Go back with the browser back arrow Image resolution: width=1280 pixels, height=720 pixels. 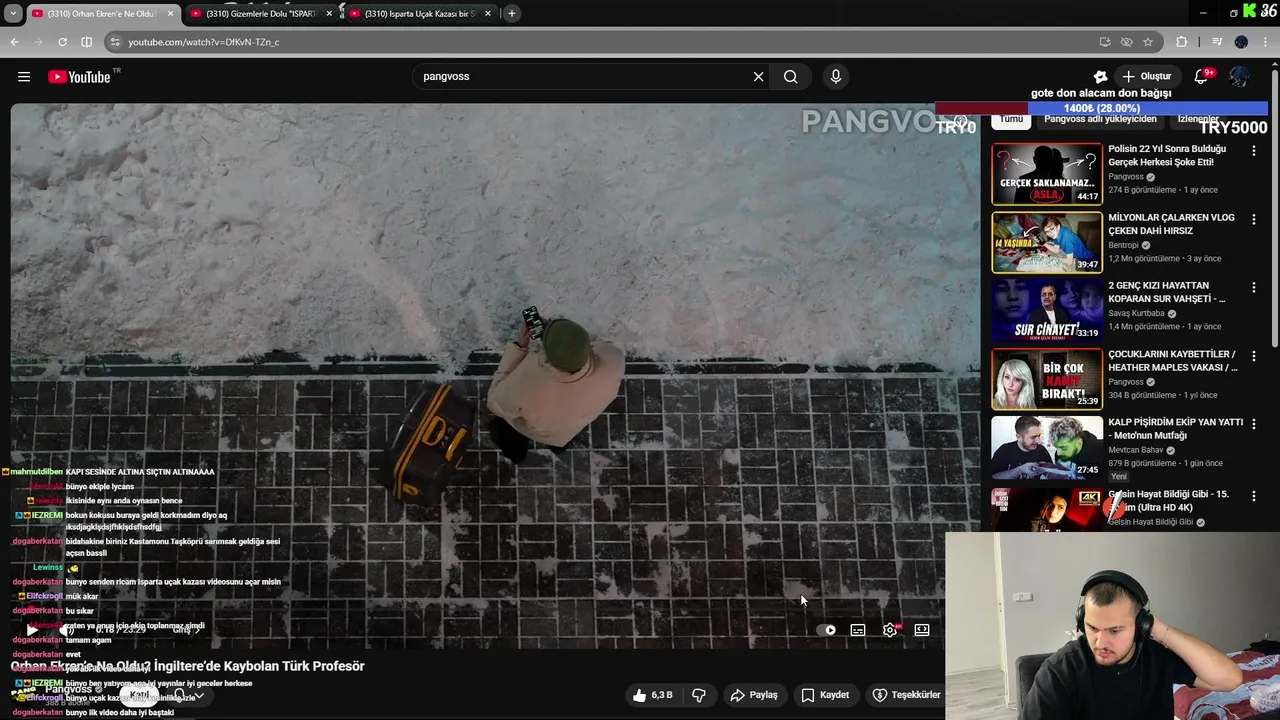pyautogui.click(x=14, y=42)
